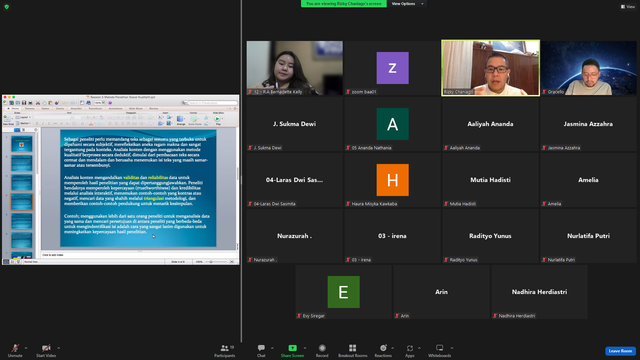The height and width of the screenshot is (360, 640).
Task: Open Zoom Apps
Action: point(410,350)
